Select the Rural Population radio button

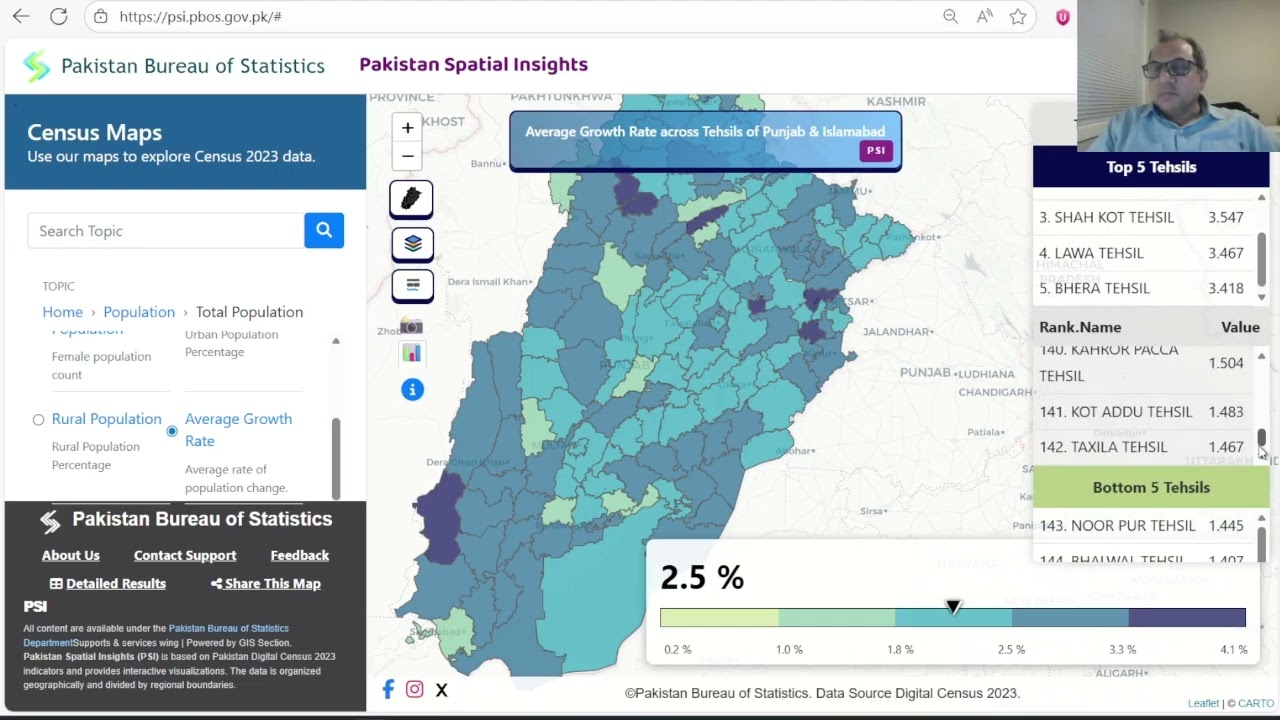[38, 420]
